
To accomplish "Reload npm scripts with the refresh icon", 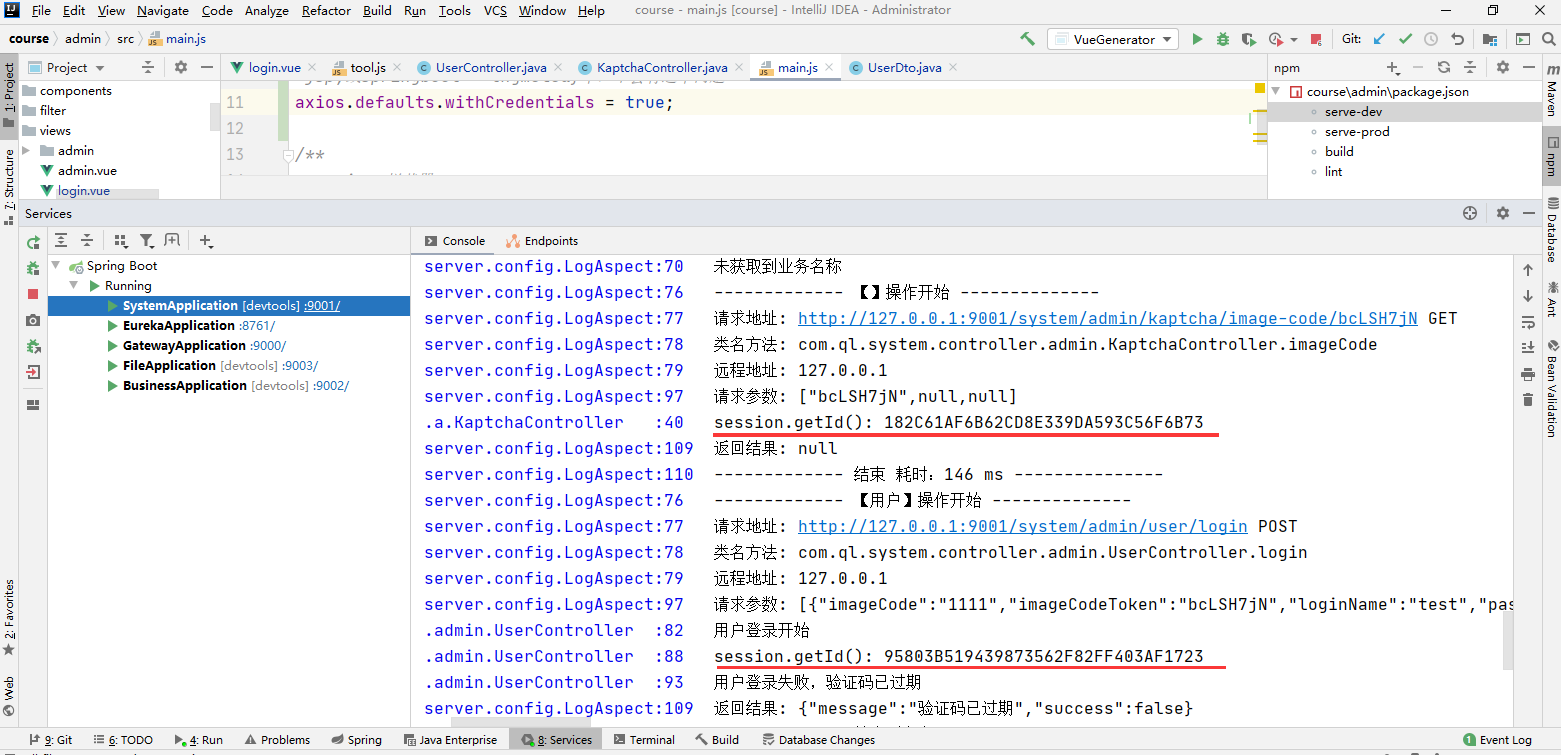I will 1444,67.
